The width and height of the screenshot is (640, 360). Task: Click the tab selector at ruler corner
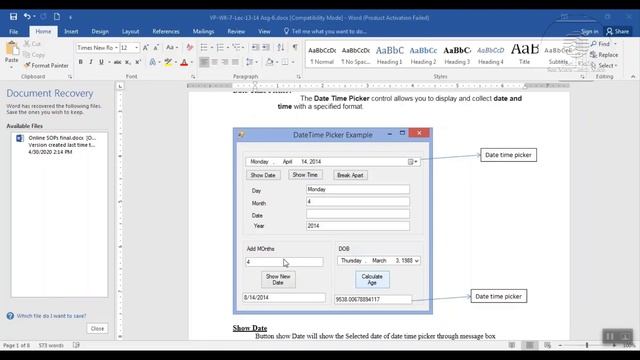point(120,86)
